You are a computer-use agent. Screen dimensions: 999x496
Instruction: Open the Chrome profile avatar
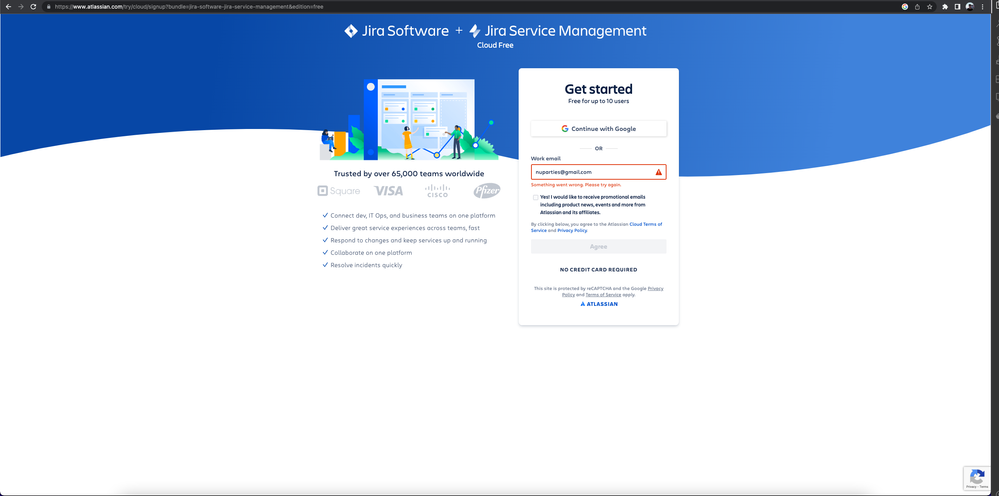click(970, 6)
